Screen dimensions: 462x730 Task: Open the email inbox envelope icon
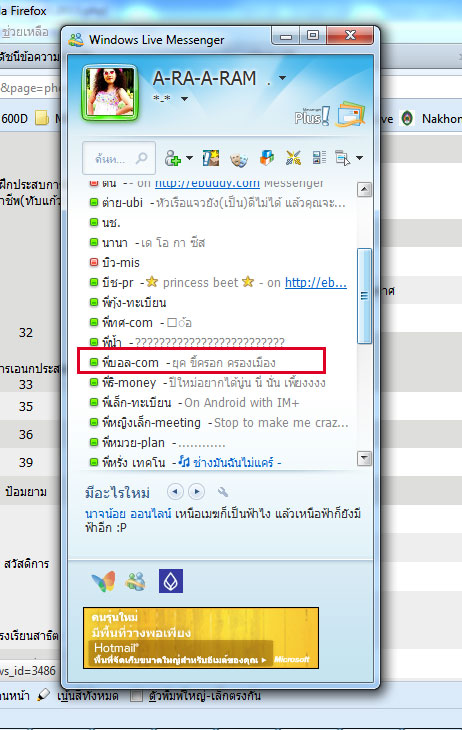[351, 113]
